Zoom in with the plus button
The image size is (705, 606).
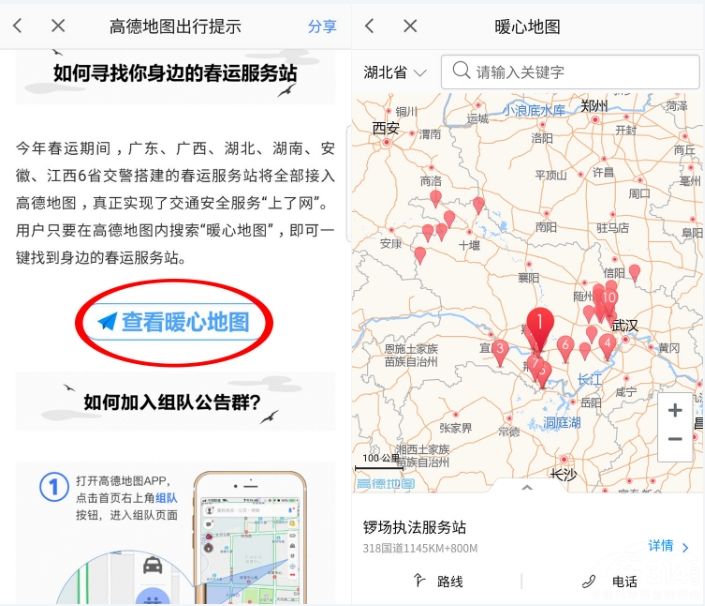(675, 410)
